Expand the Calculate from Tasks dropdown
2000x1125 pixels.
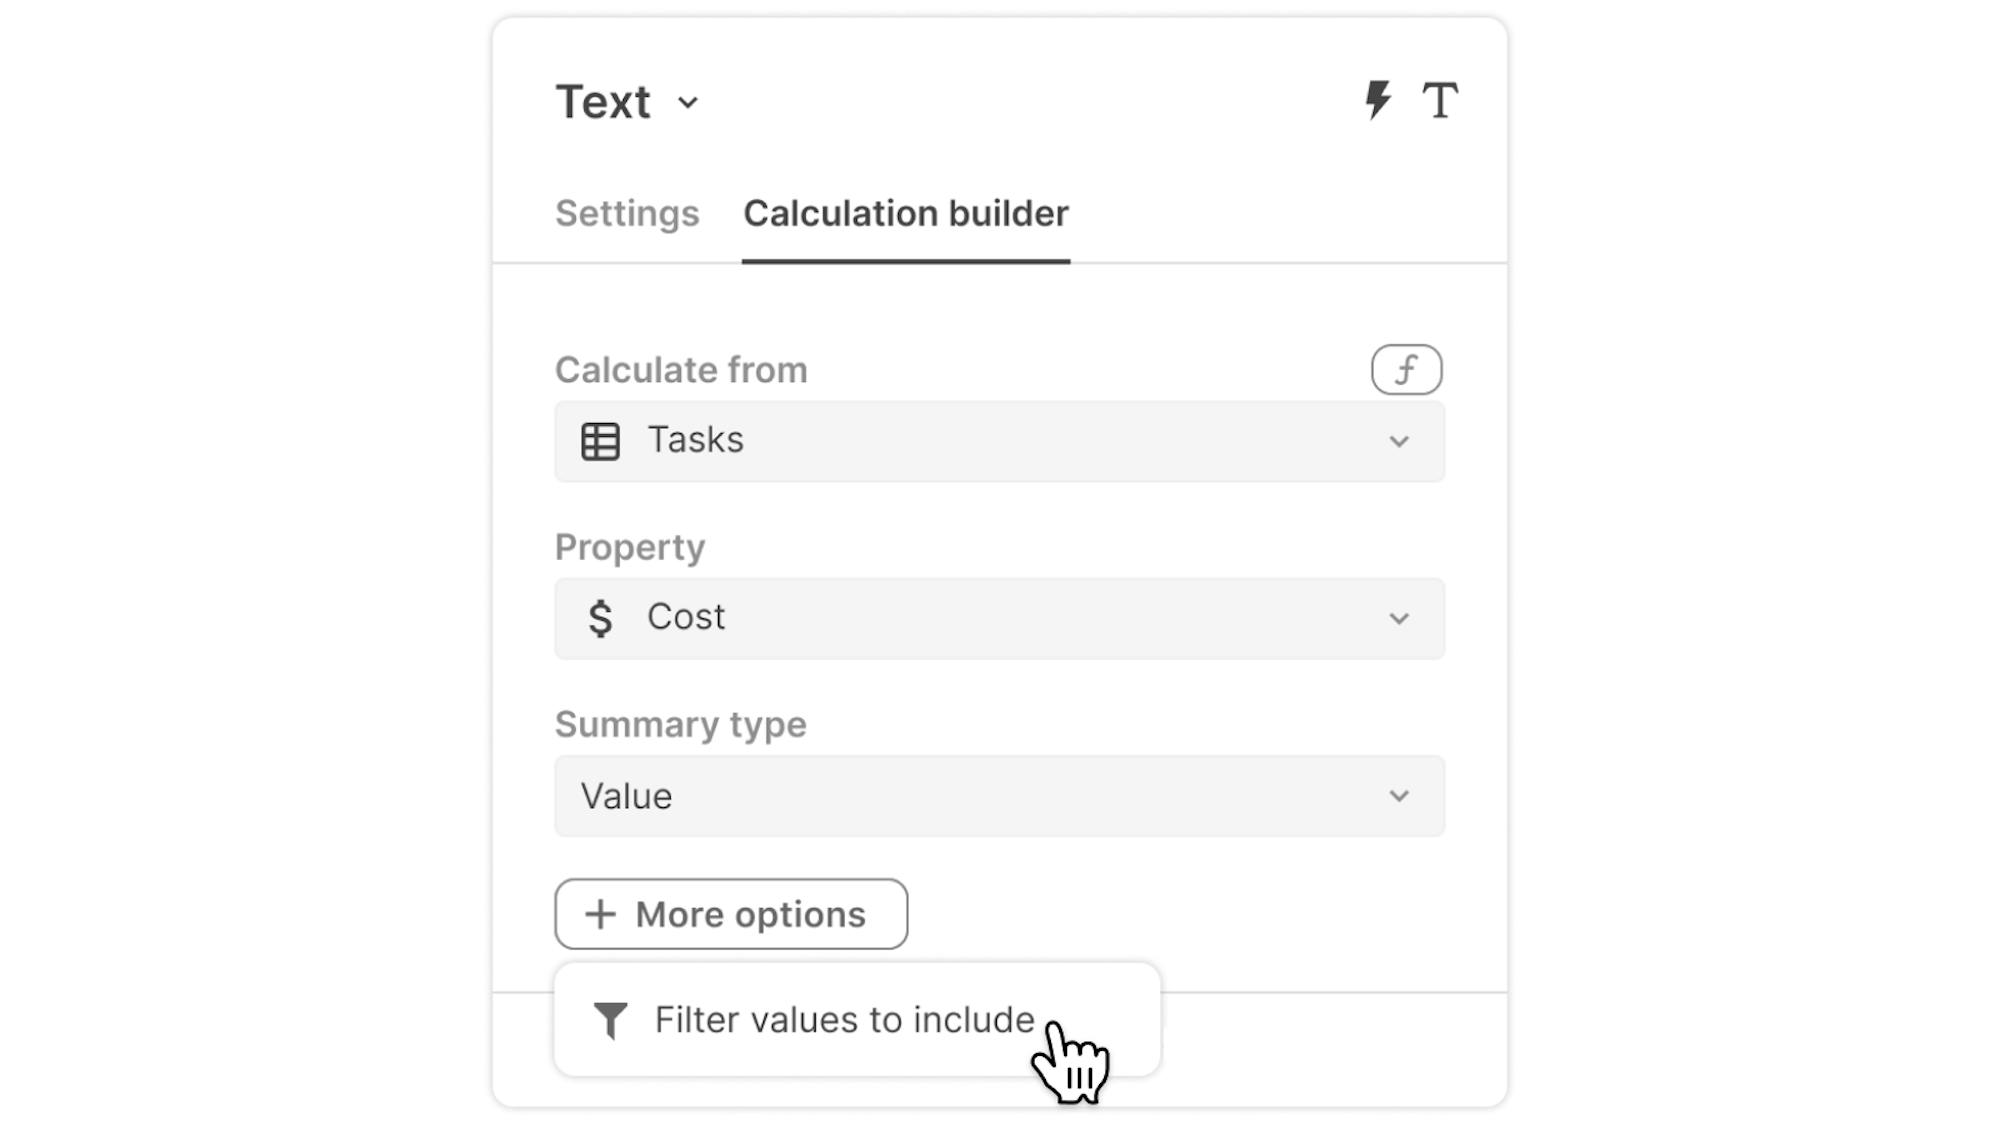[x=1000, y=441]
